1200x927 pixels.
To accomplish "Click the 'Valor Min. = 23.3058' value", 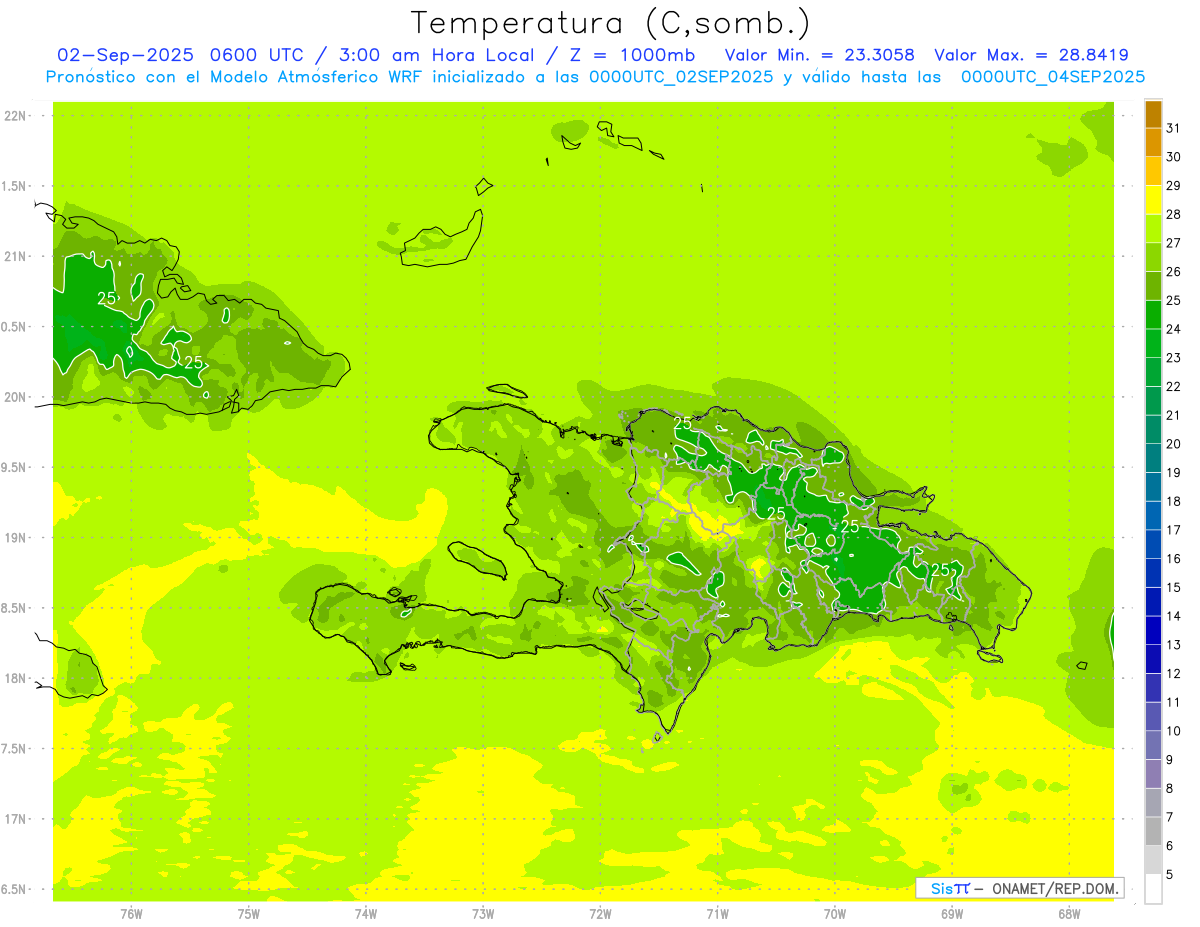I will (x=819, y=55).
